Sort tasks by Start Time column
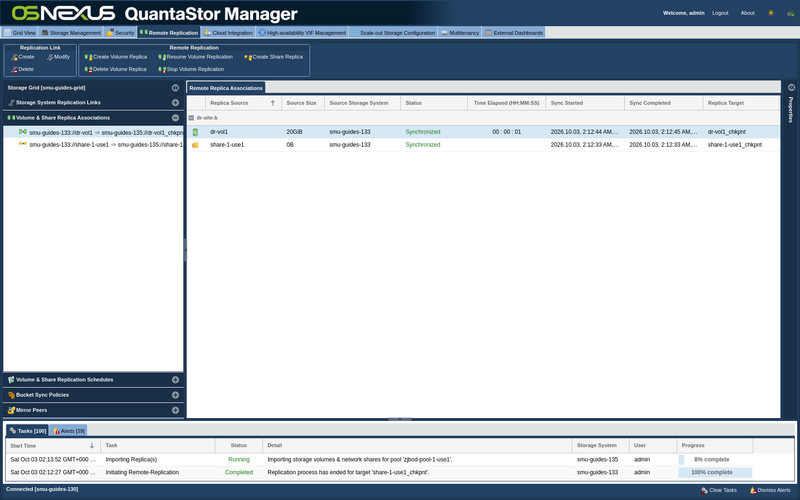Viewport: 800px width, 500px height. pos(53,445)
